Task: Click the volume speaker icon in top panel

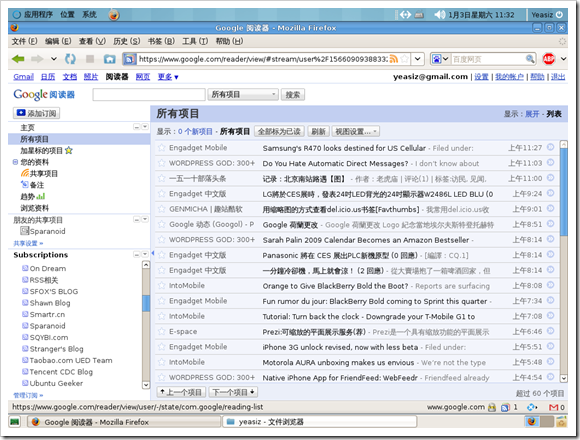Action: point(439,15)
